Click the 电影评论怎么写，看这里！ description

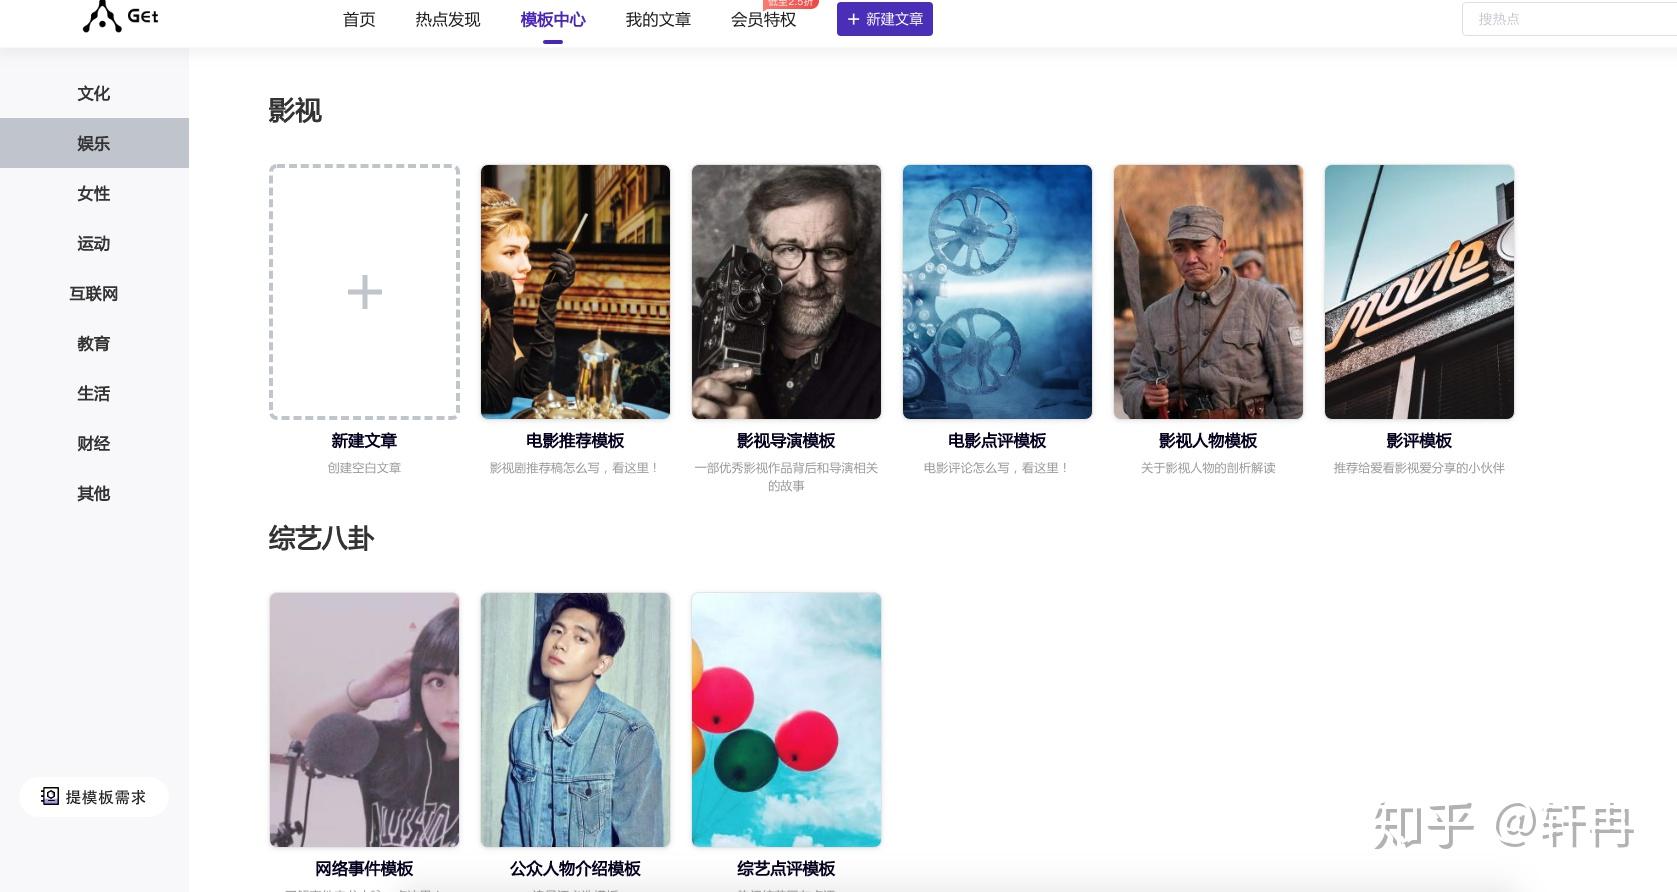pos(997,468)
